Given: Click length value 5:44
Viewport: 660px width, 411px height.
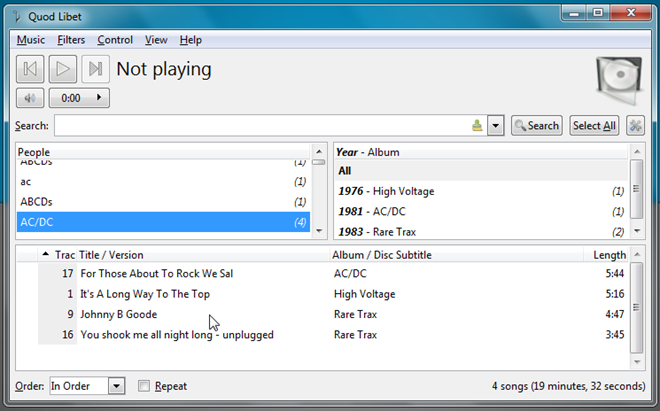Looking at the screenshot, I should (x=615, y=274).
